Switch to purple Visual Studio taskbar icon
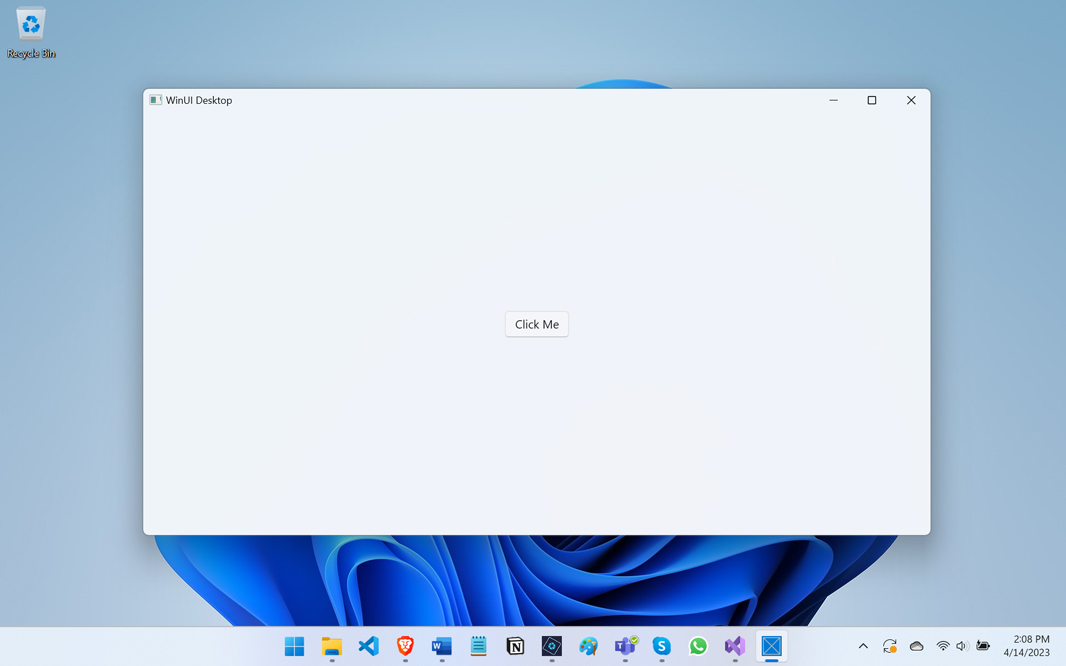This screenshot has width=1066, height=666. point(735,646)
